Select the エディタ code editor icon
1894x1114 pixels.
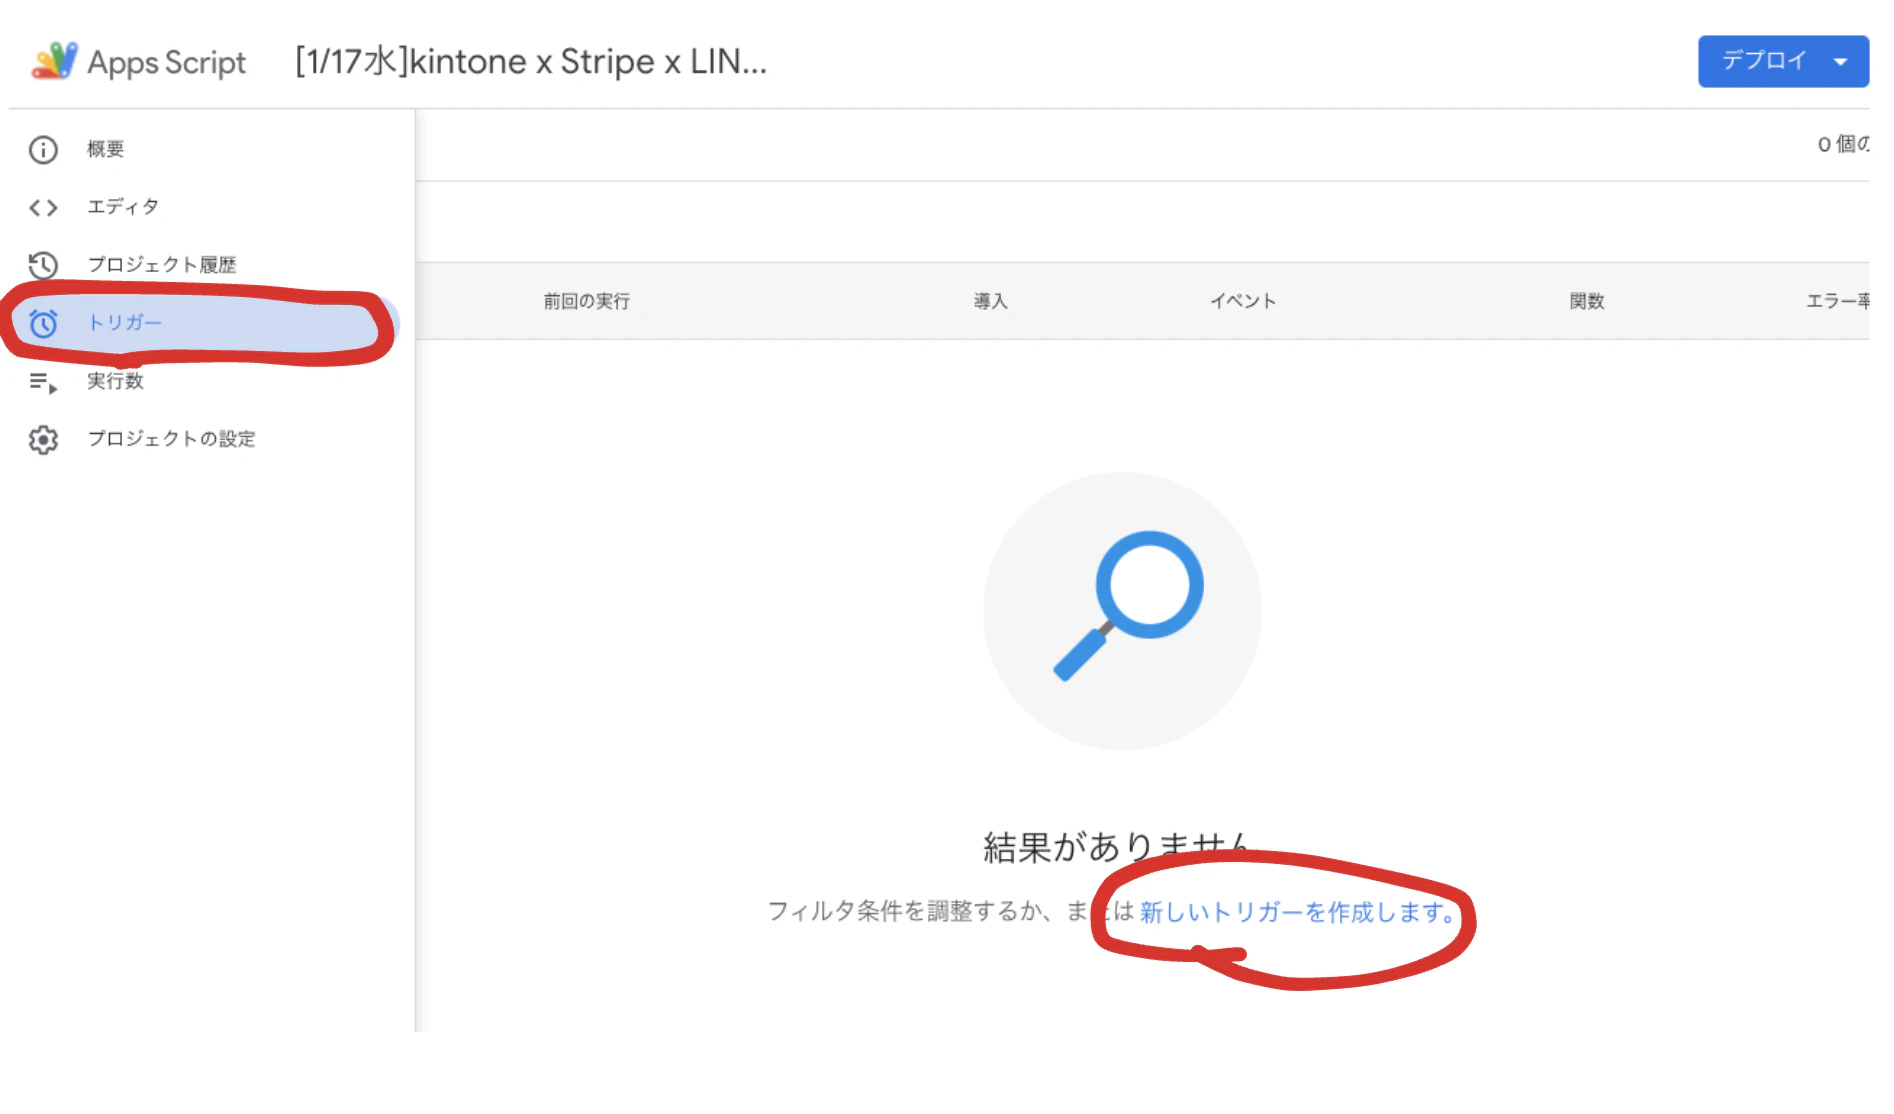(x=43, y=207)
